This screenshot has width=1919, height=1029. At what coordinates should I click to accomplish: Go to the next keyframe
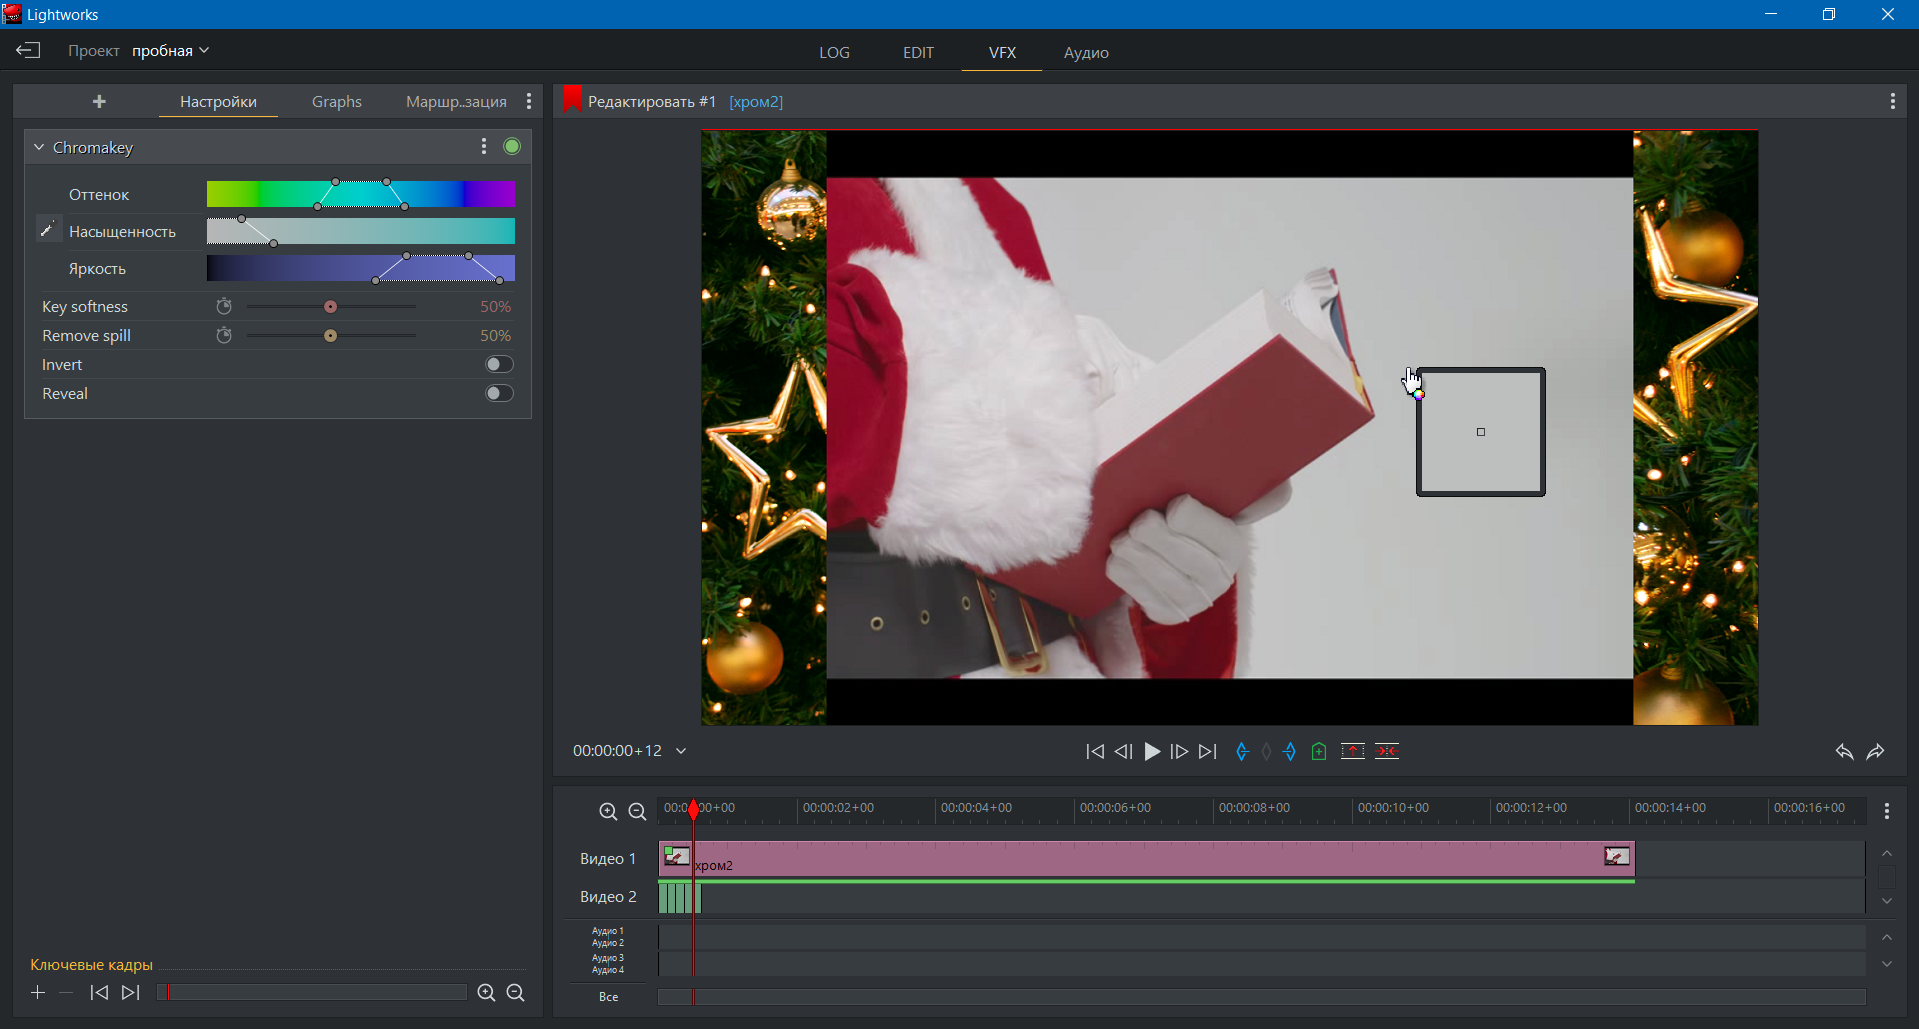point(130,992)
